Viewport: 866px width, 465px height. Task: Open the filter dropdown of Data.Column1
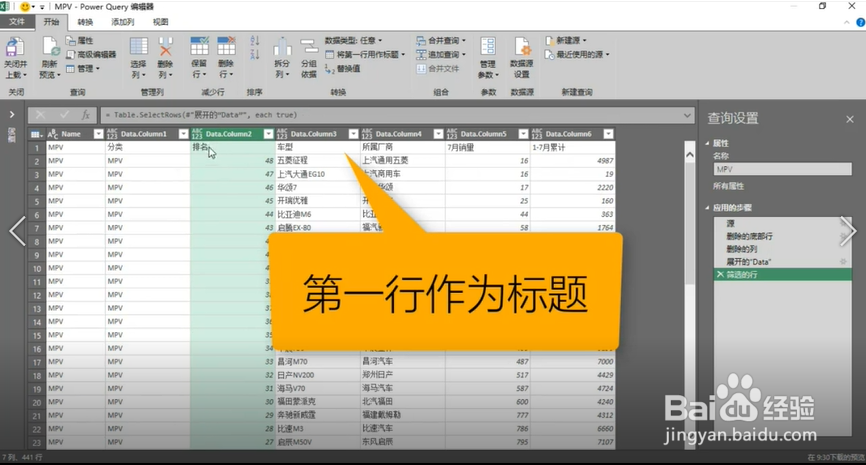point(183,134)
